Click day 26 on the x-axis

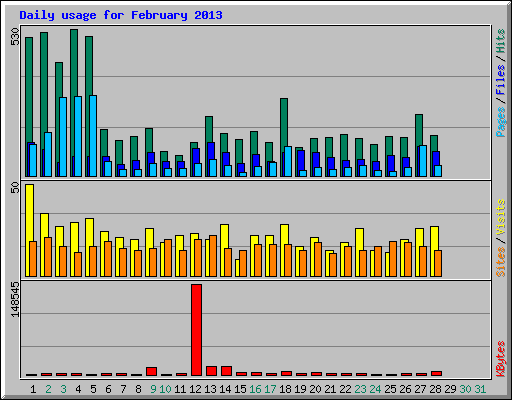(405, 389)
